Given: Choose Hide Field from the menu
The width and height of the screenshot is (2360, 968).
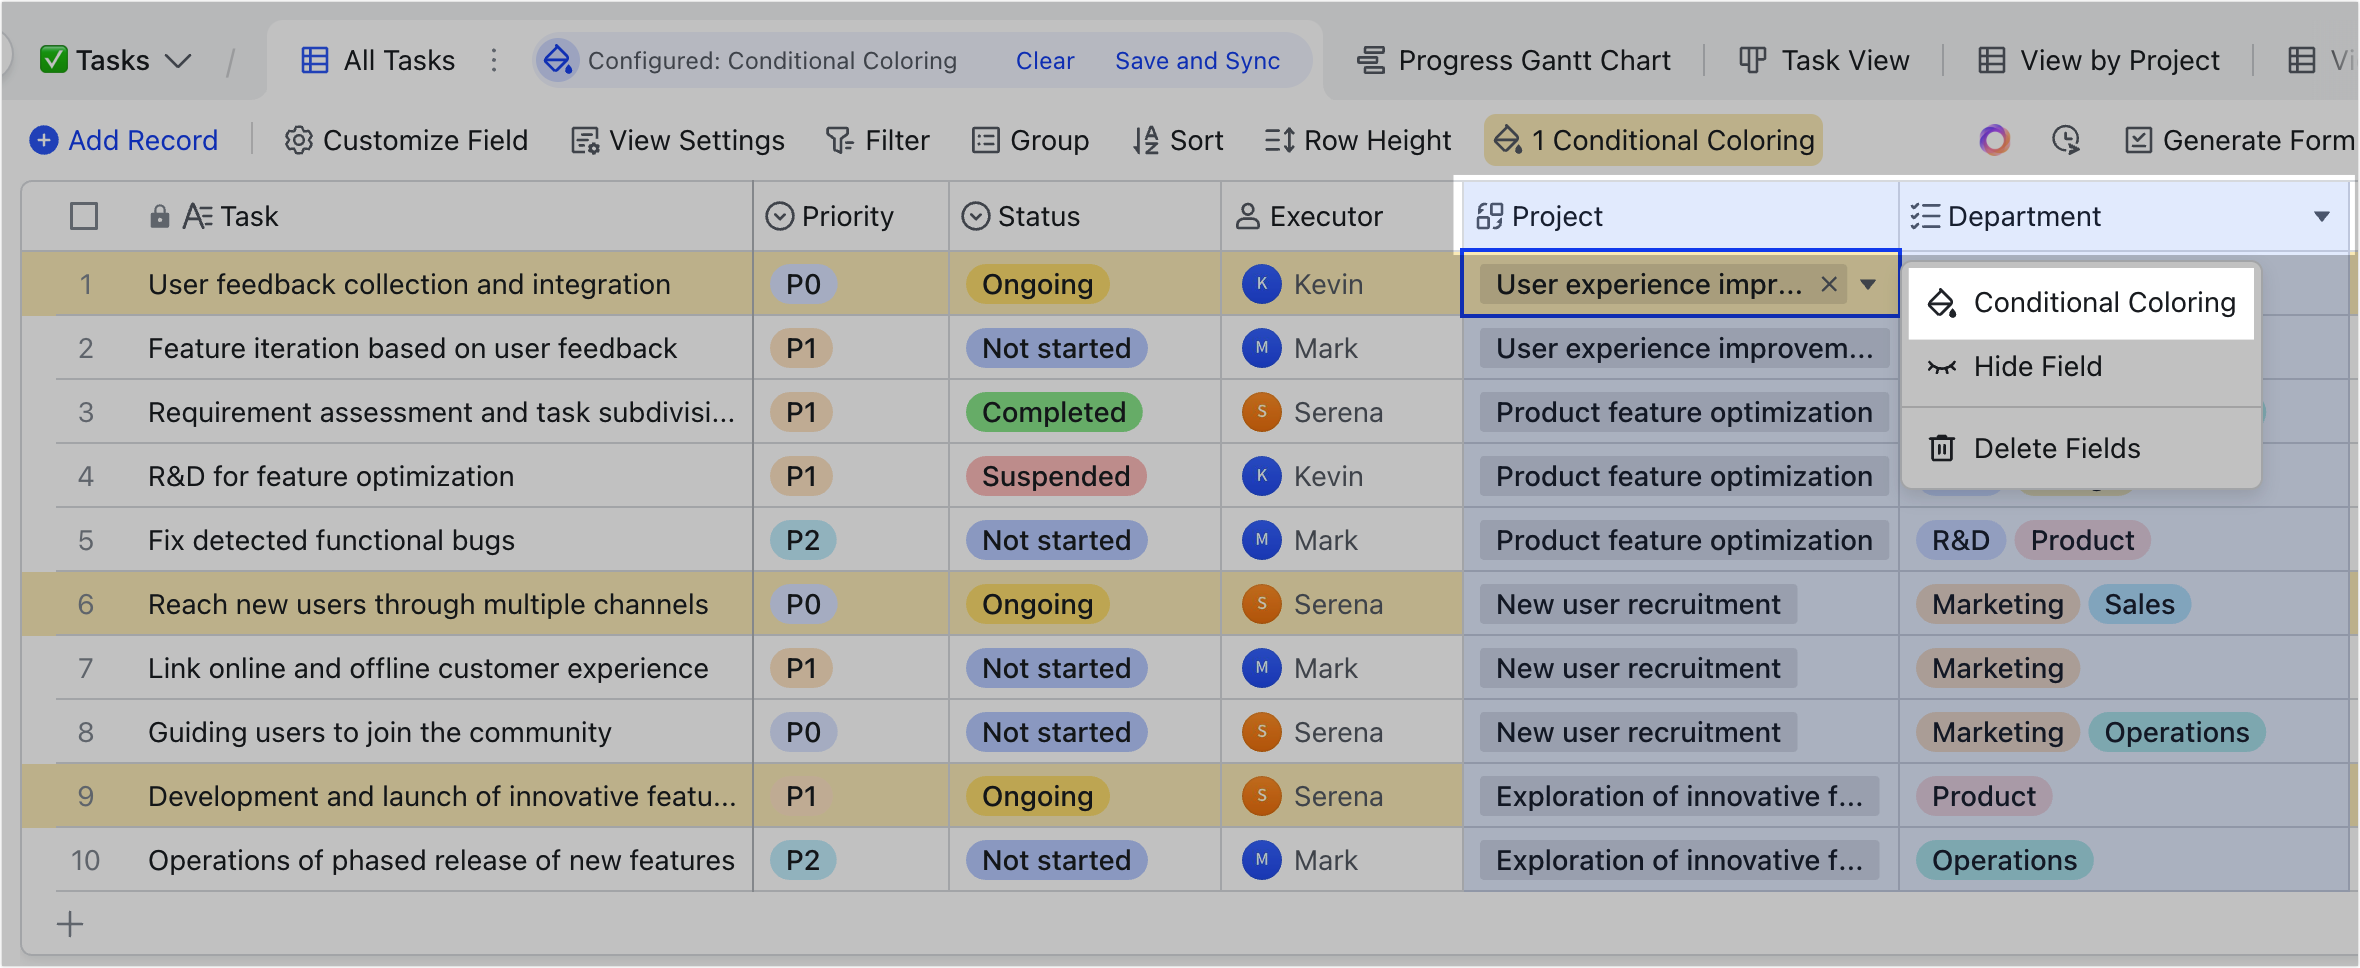Looking at the screenshot, I should (2037, 366).
